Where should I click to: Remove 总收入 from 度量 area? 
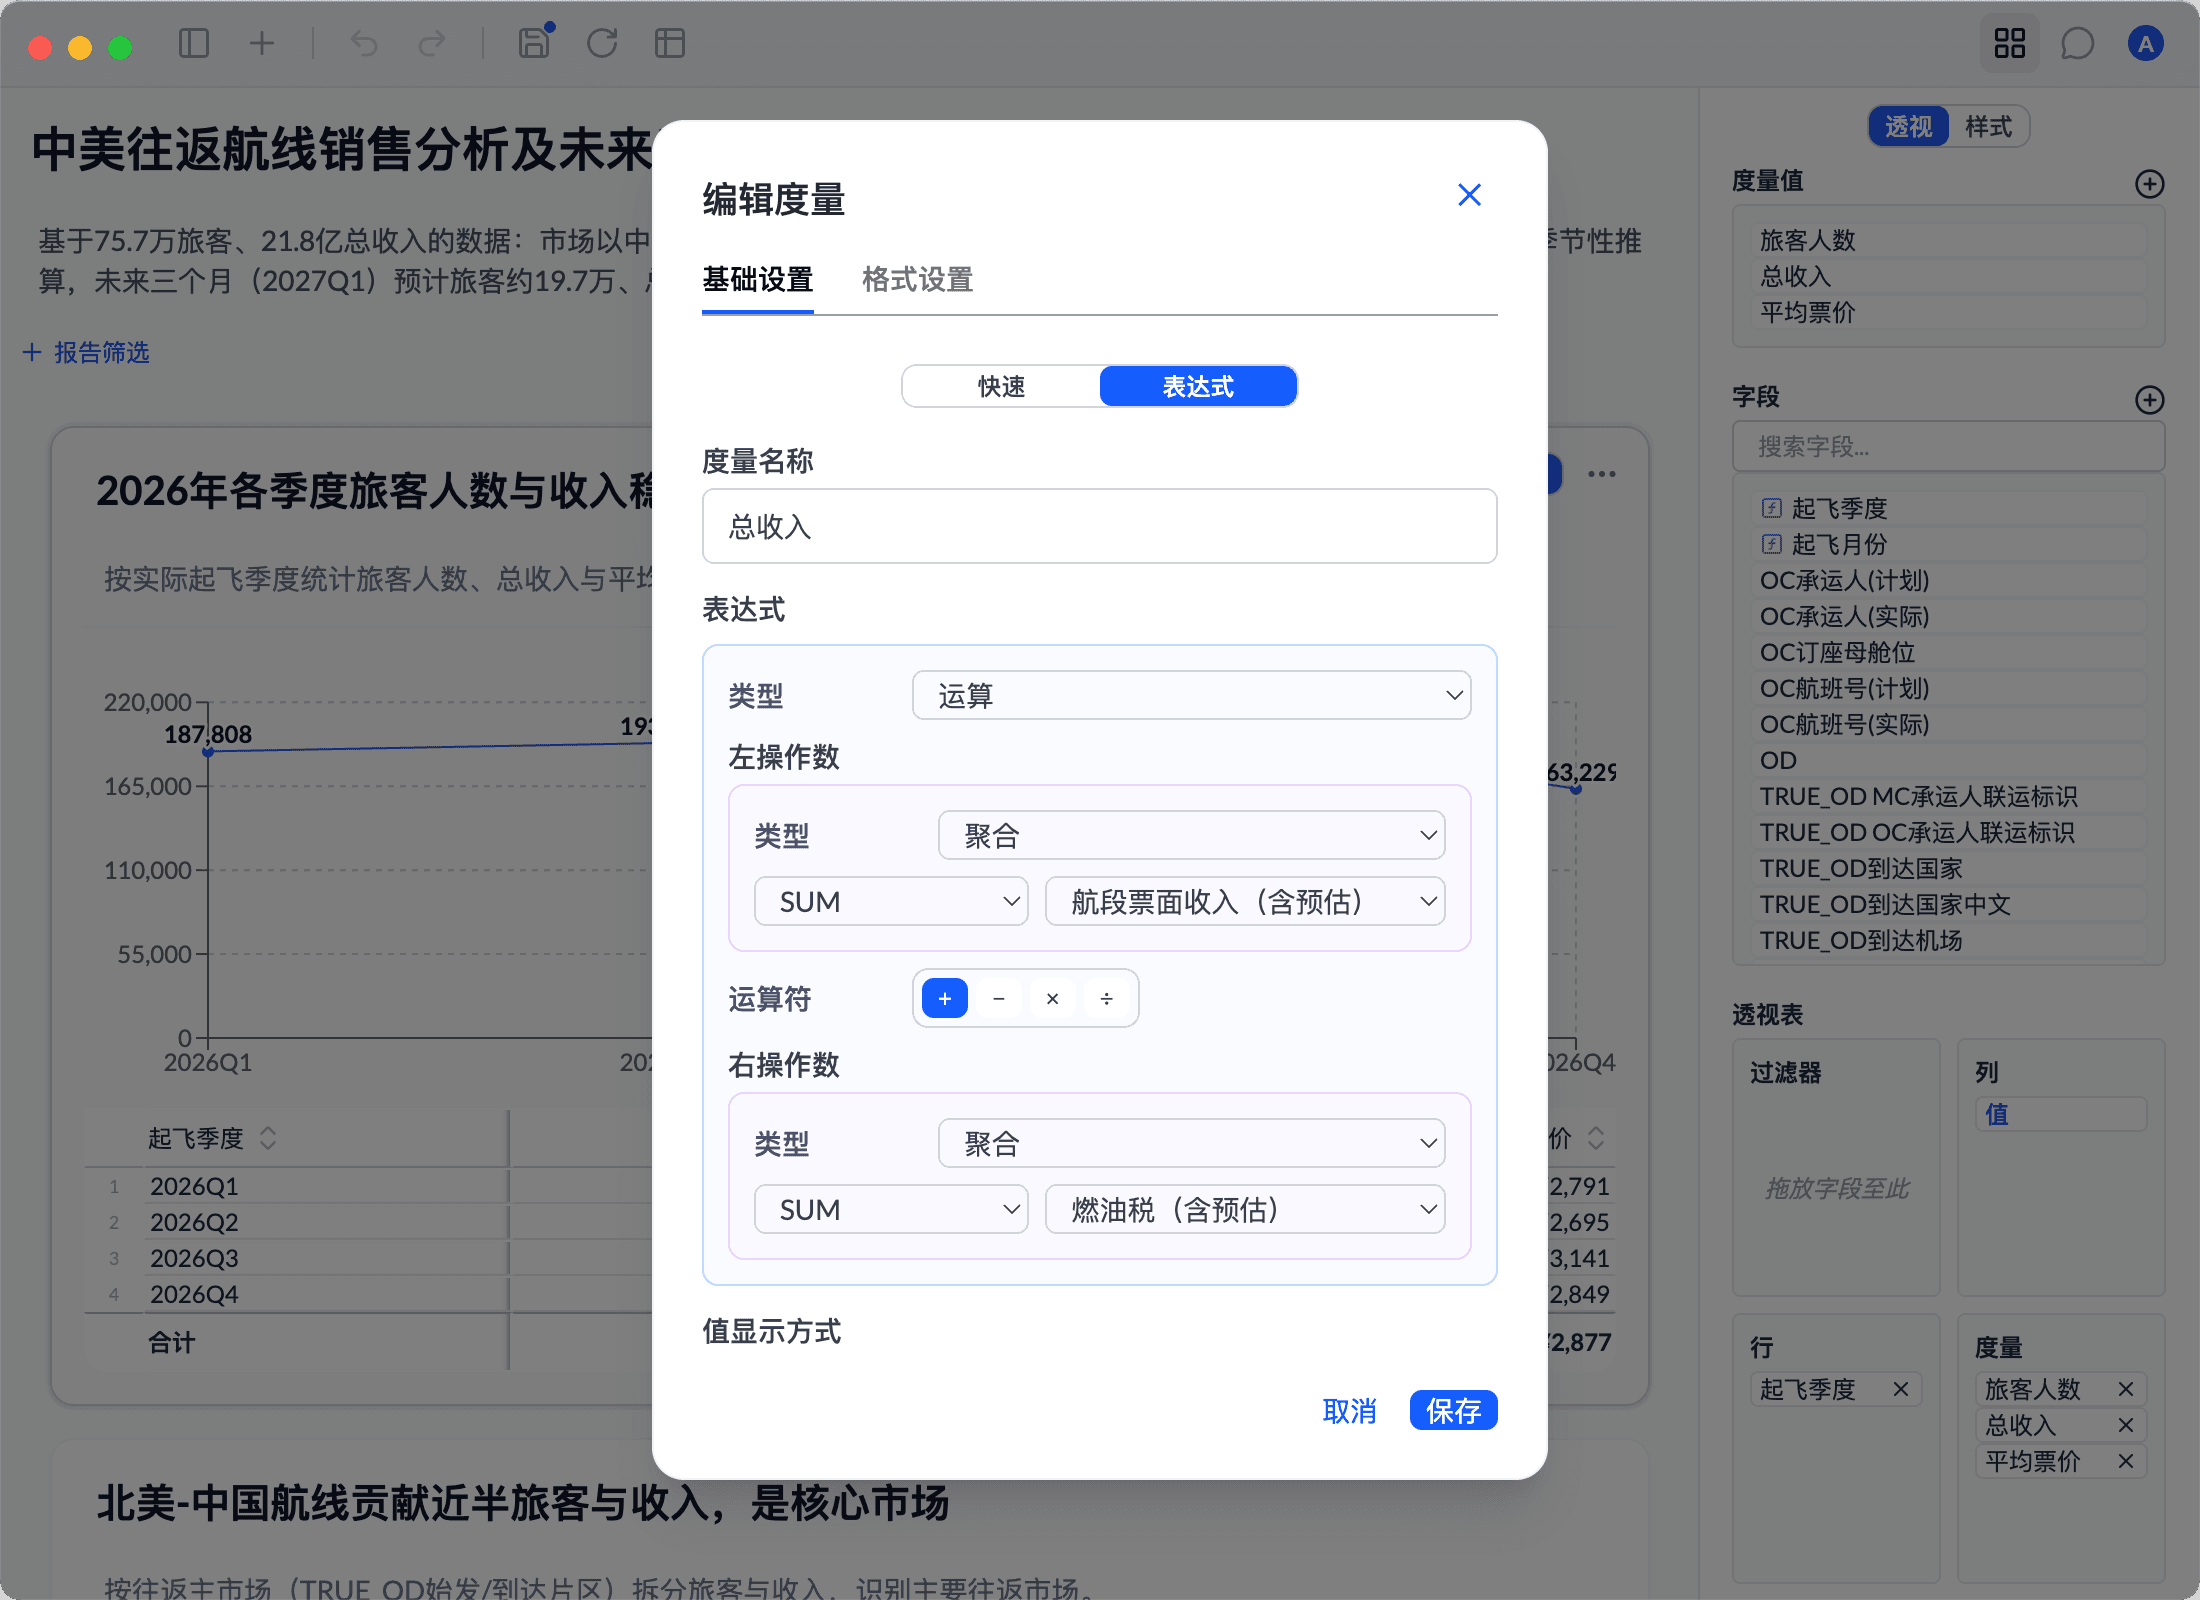click(x=2126, y=1425)
